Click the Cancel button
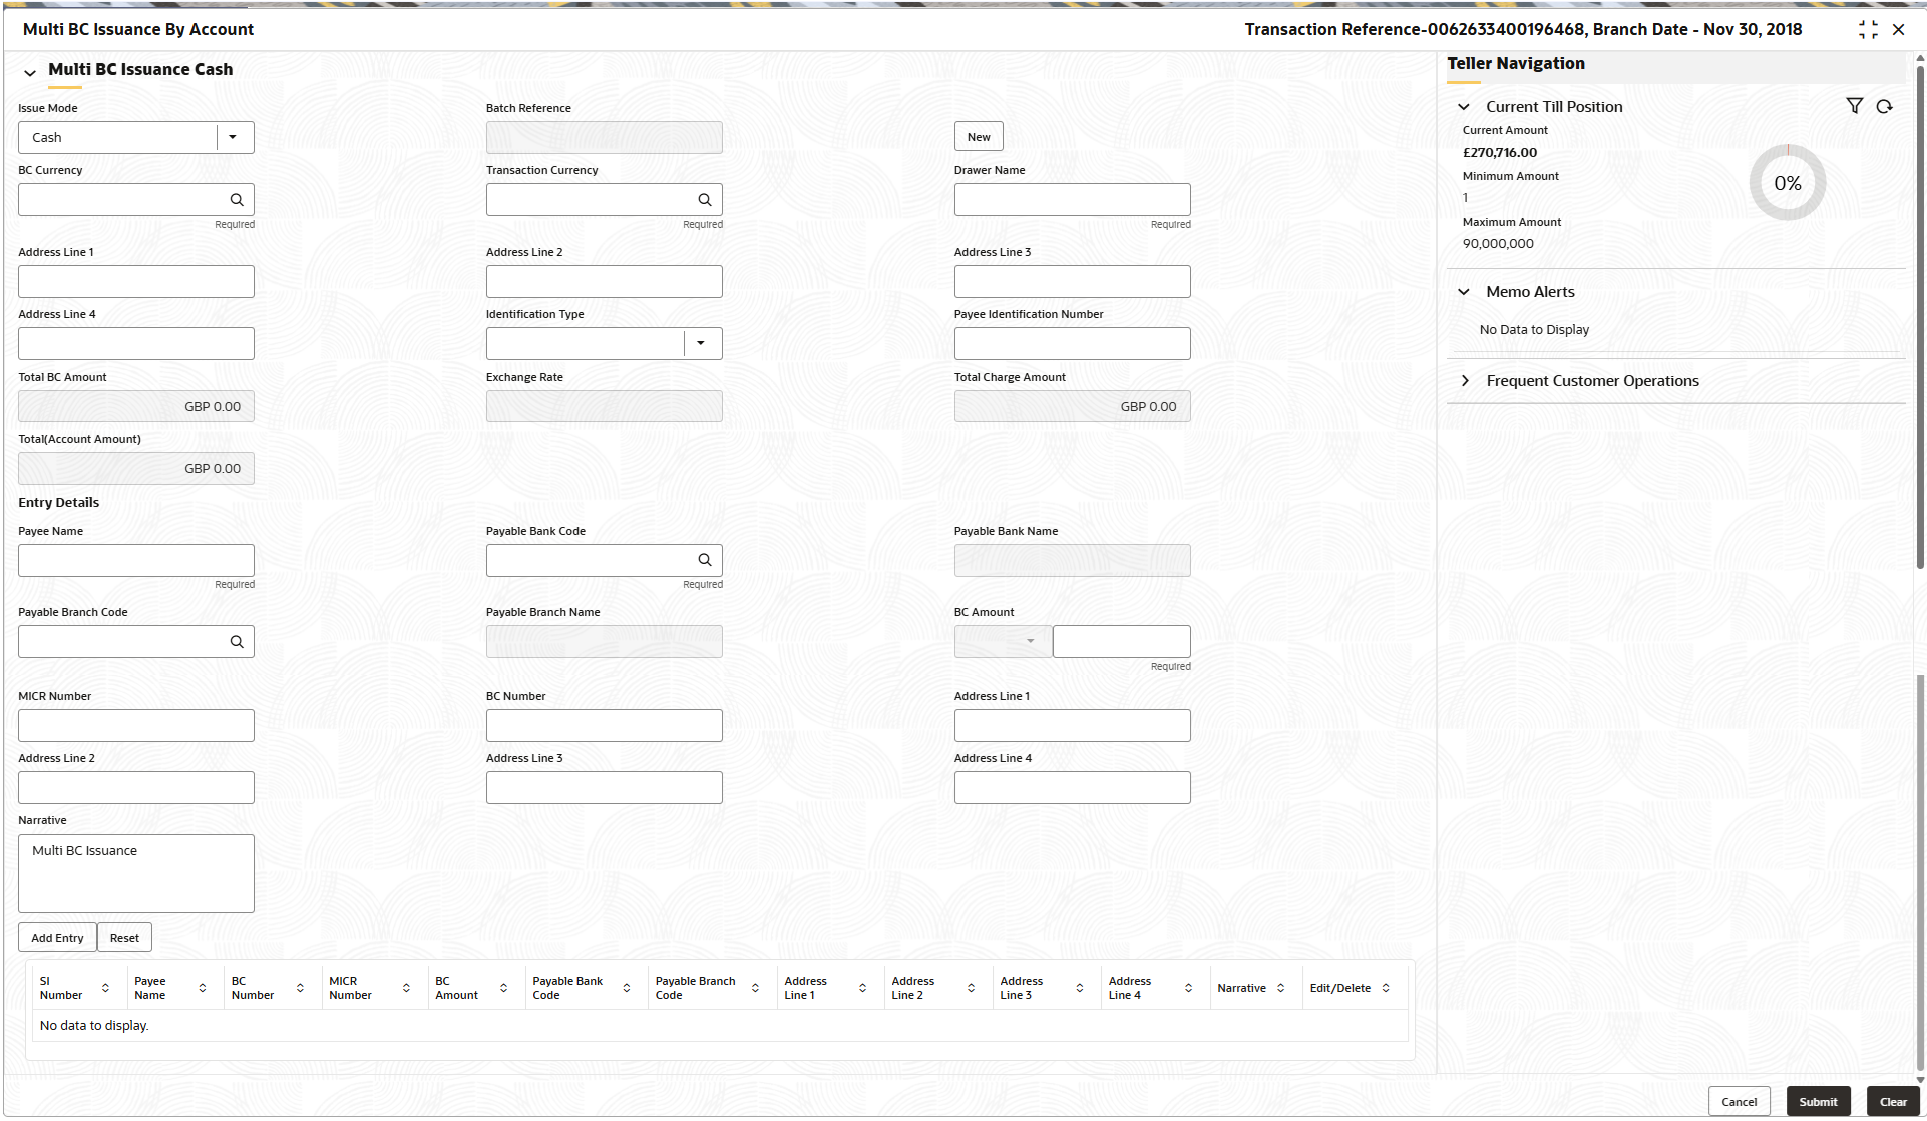1927x1121 pixels. pos(1739,1102)
